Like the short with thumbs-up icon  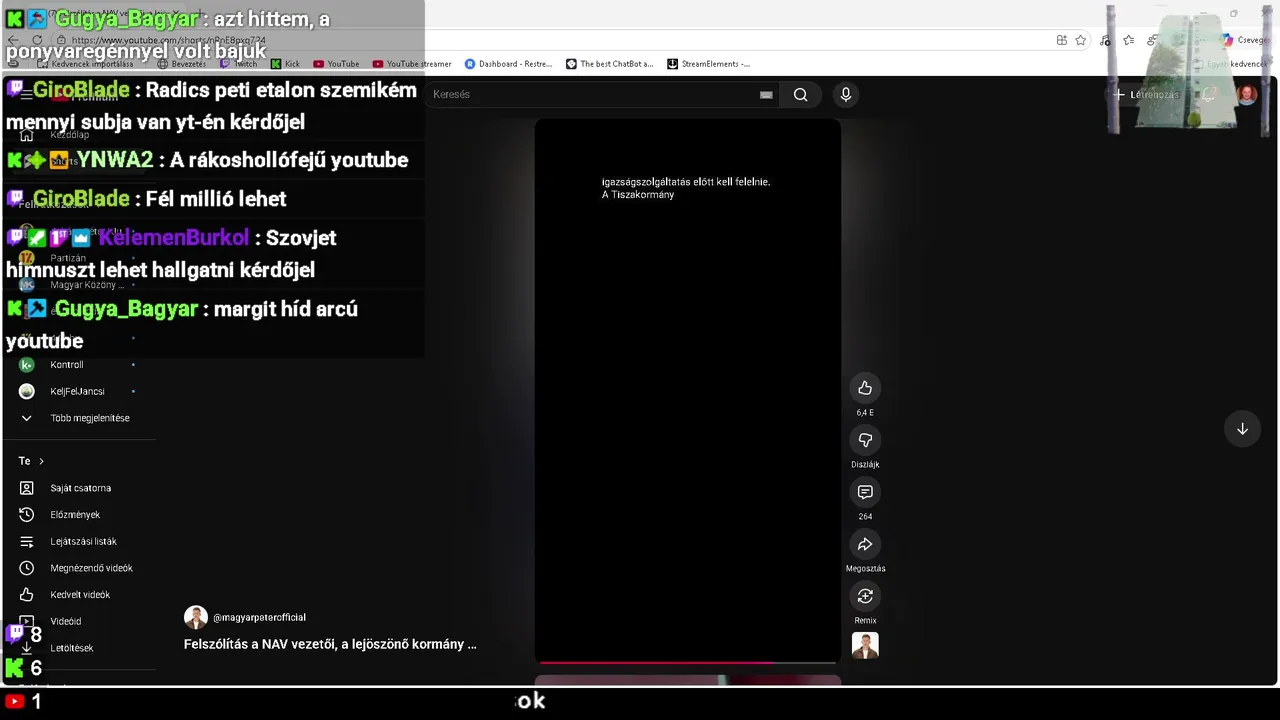pyautogui.click(x=865, y=388)
